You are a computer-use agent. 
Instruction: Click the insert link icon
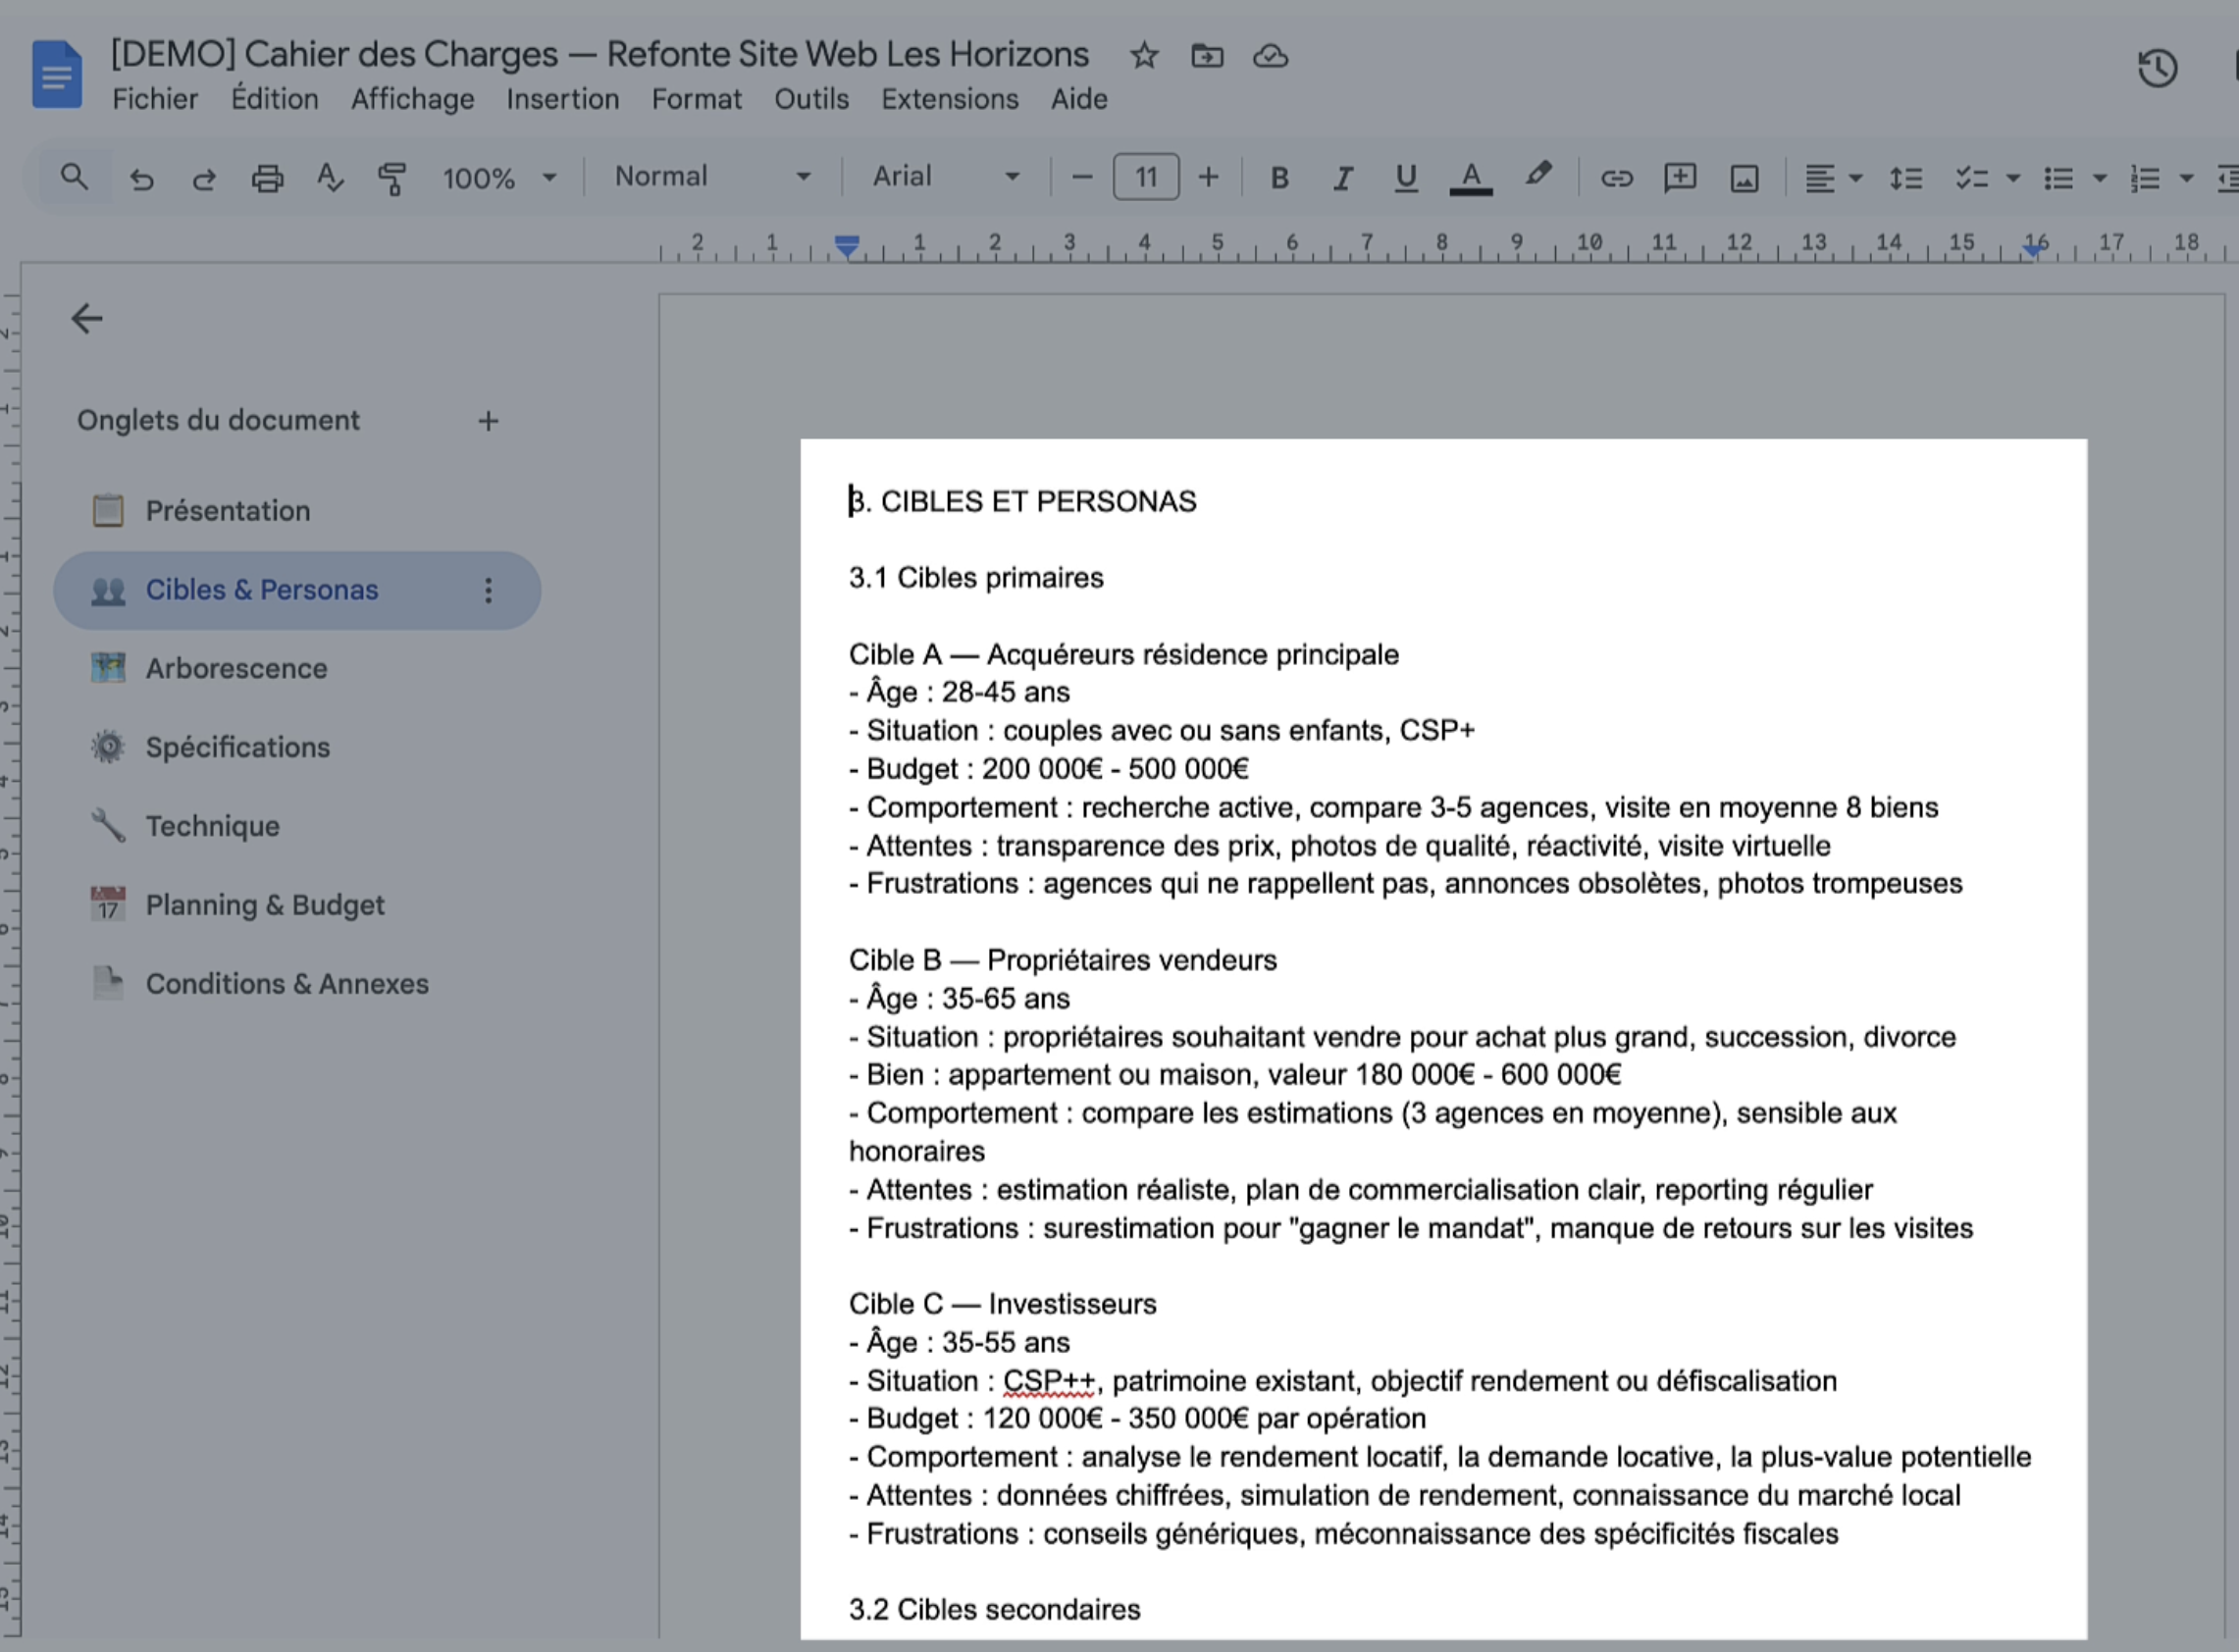[x=1616, y=178]
